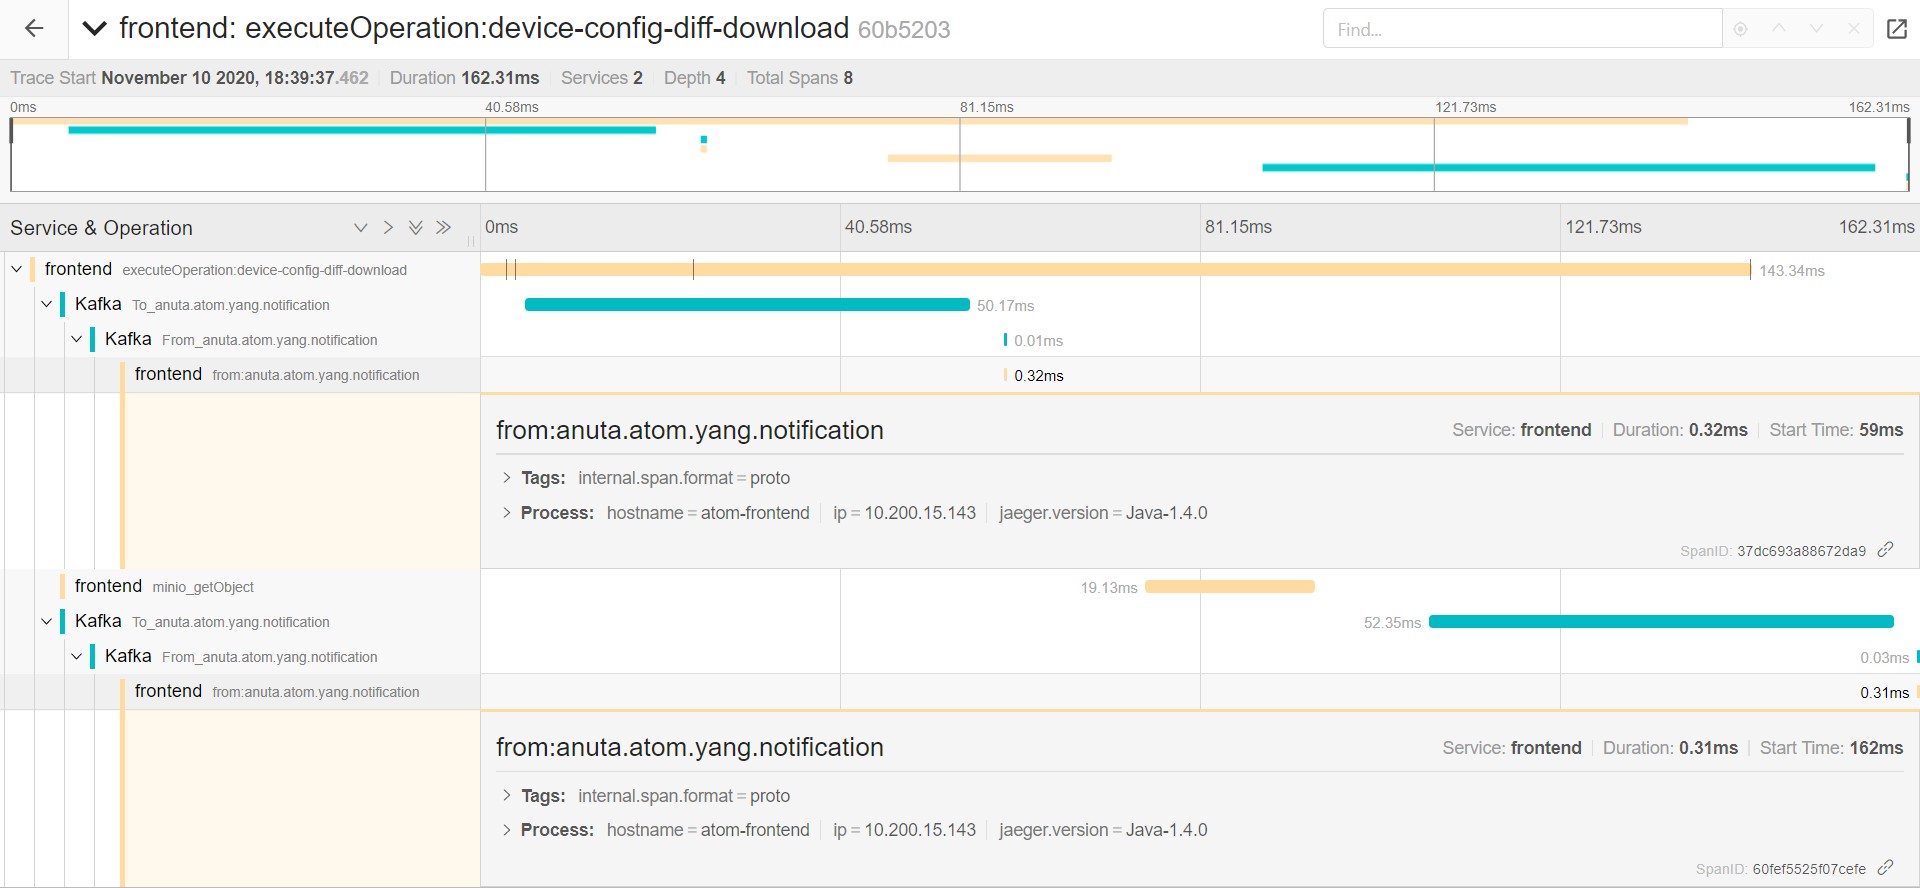Expand all spans with double down chevron
1920x888 pixels.
[x=416, y=228]
